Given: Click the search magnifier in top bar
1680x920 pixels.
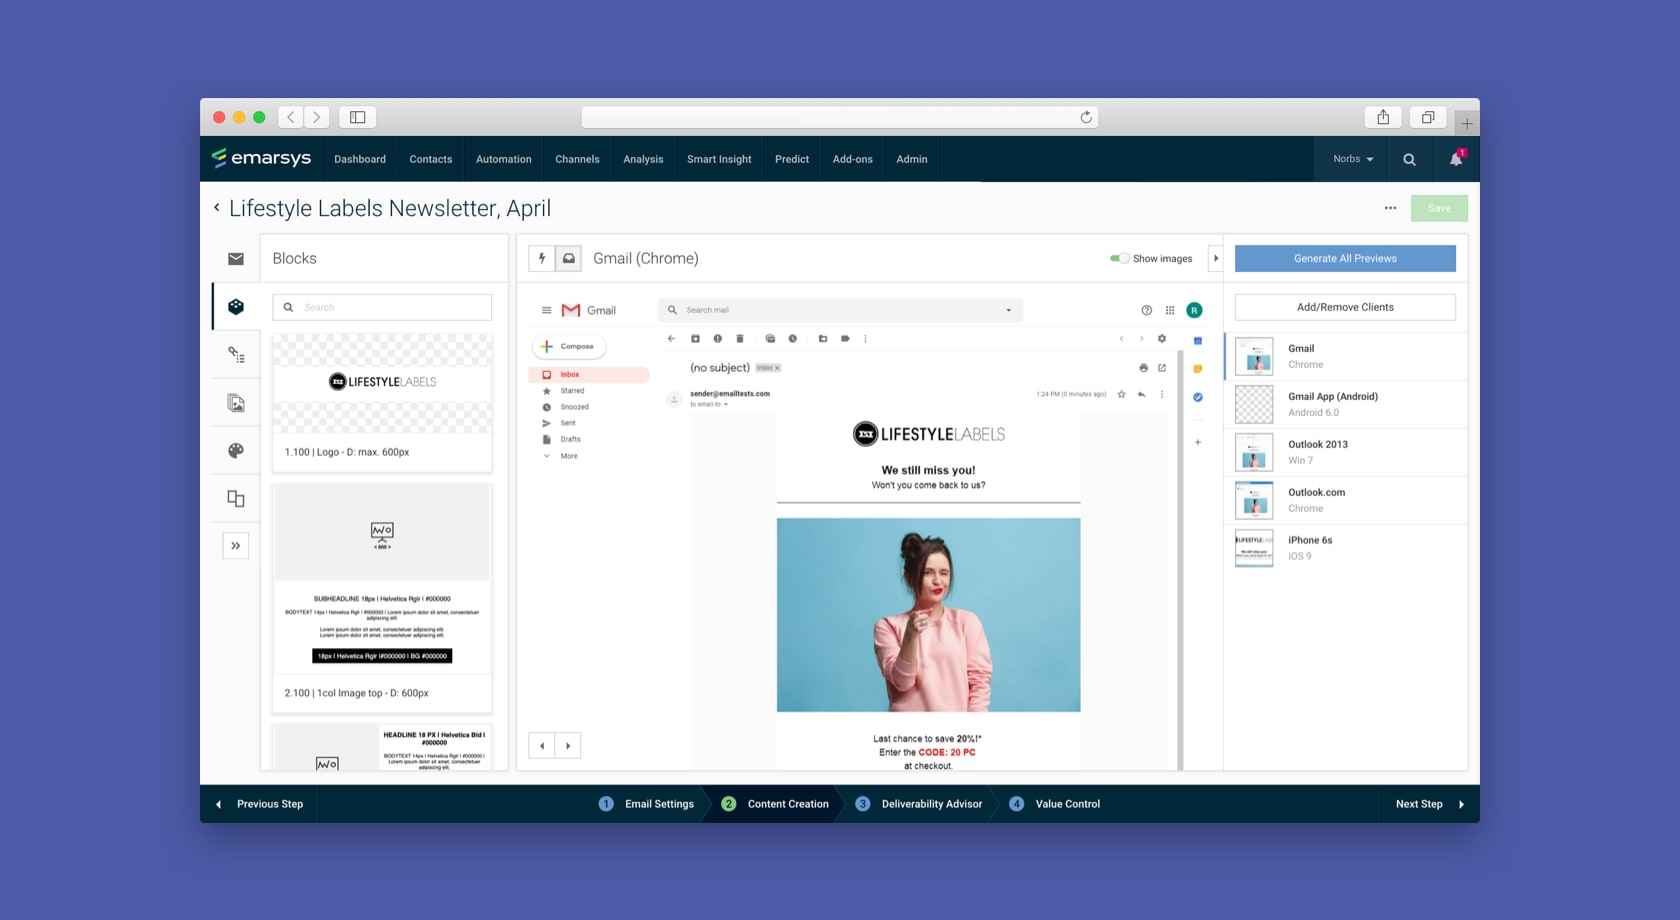Looking at the screenshot, I should coord(1409,159).
